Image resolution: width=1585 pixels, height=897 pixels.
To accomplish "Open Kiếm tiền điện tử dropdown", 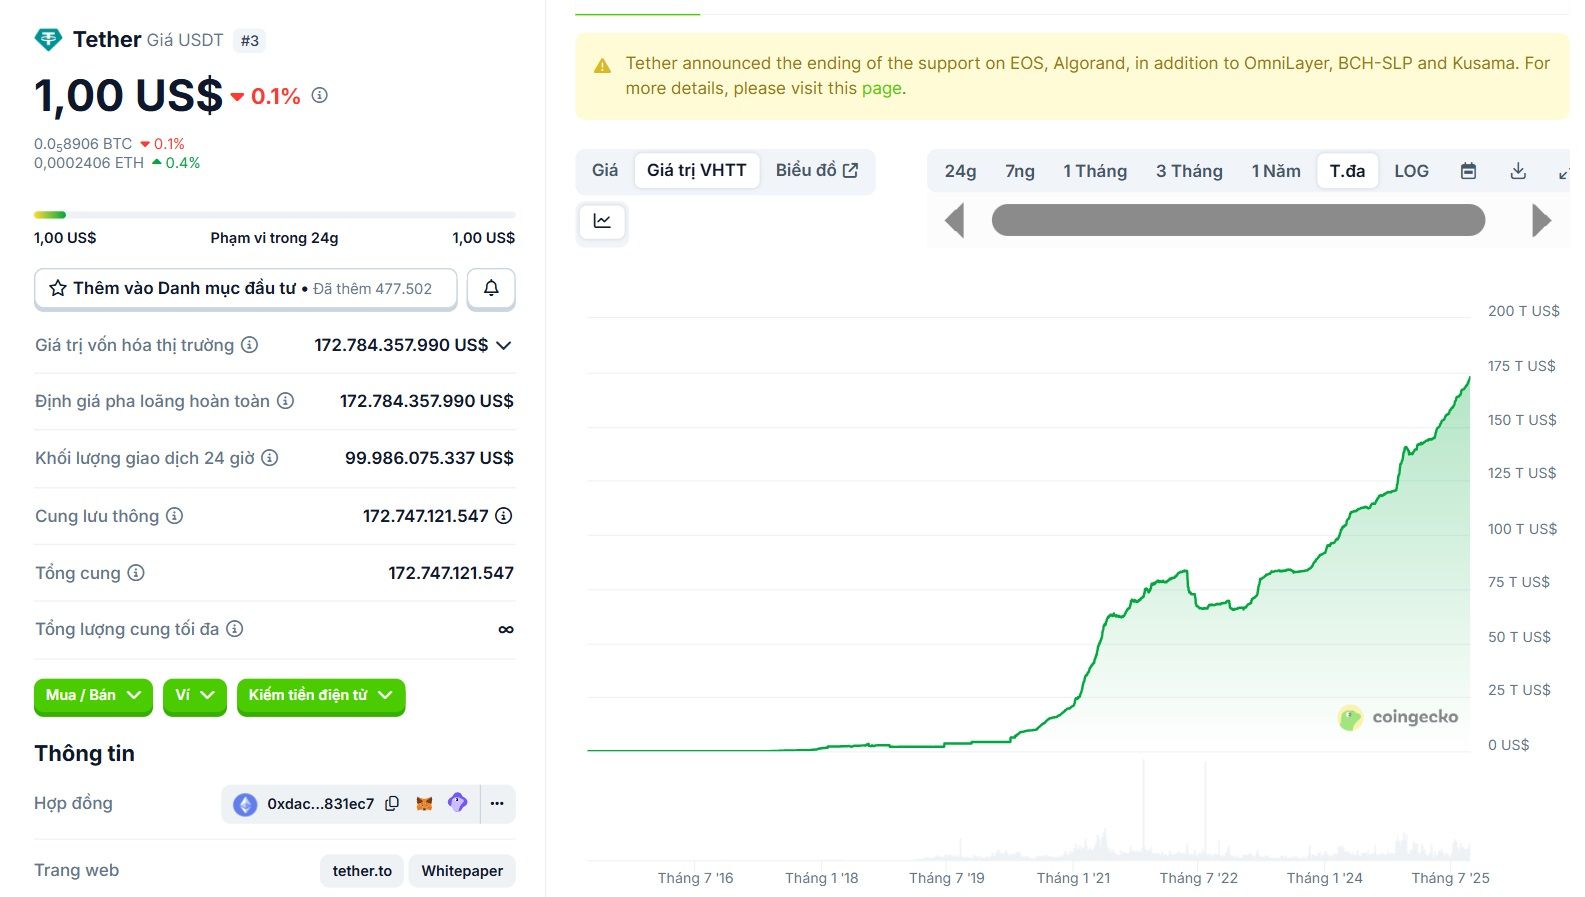I will coord(321,696).
